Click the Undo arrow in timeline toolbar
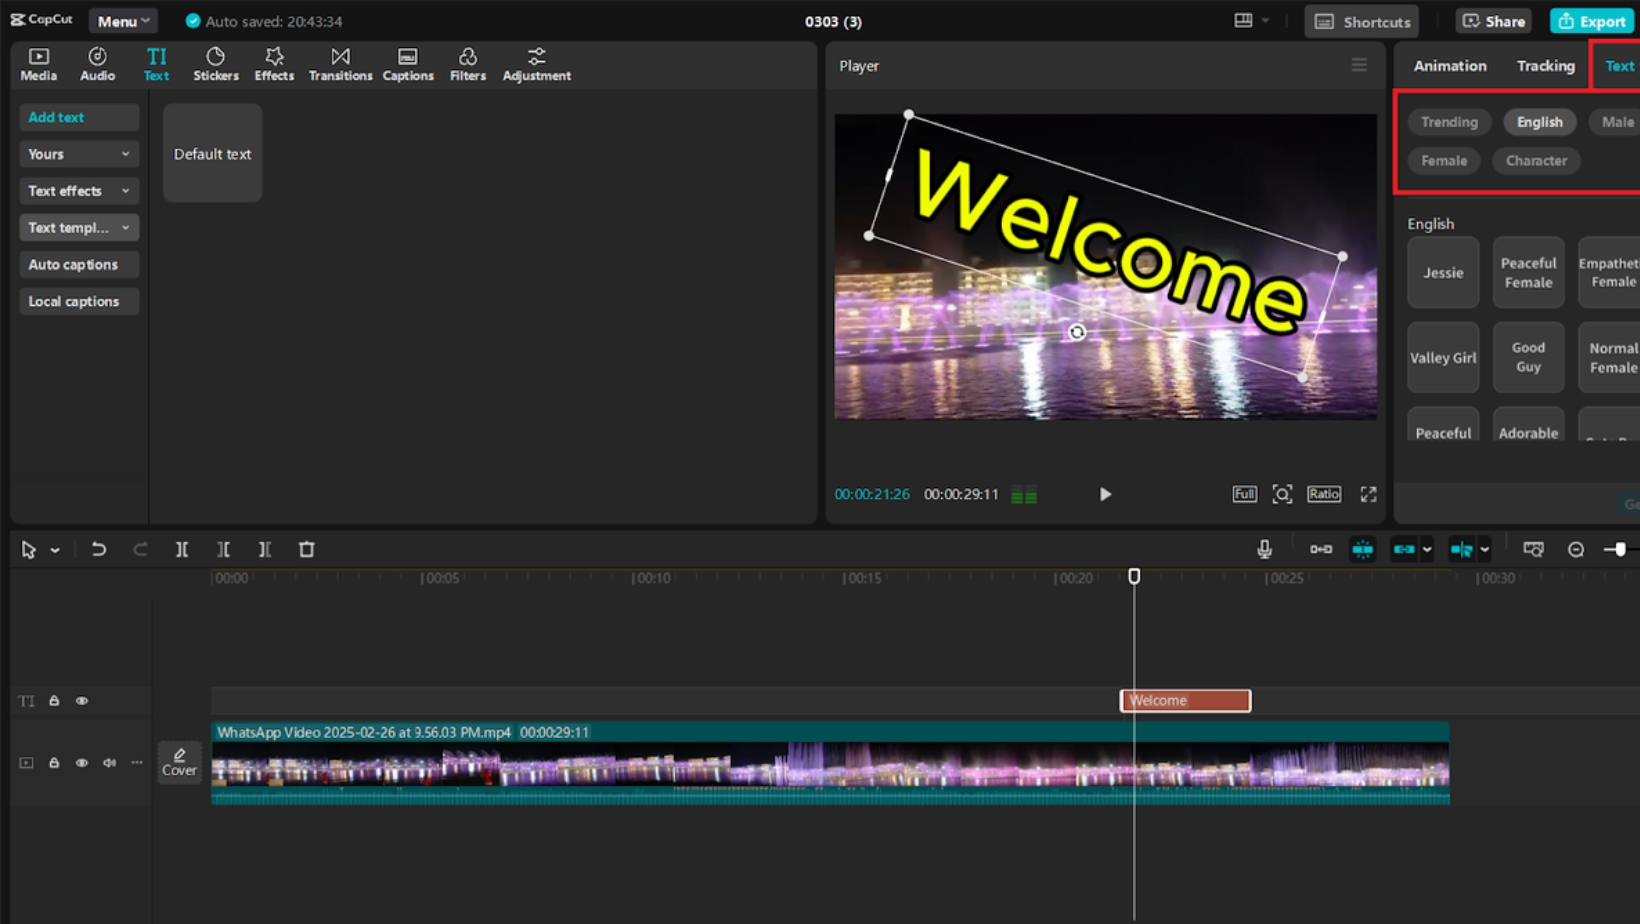Image resolution: width=1640 pixels, height=924 pixels. coord(98,549)
